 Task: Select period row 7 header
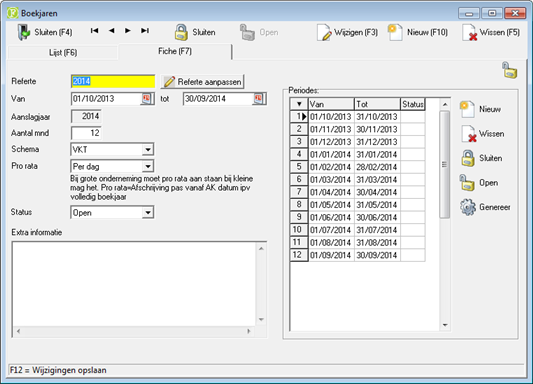tap(299, 192)
